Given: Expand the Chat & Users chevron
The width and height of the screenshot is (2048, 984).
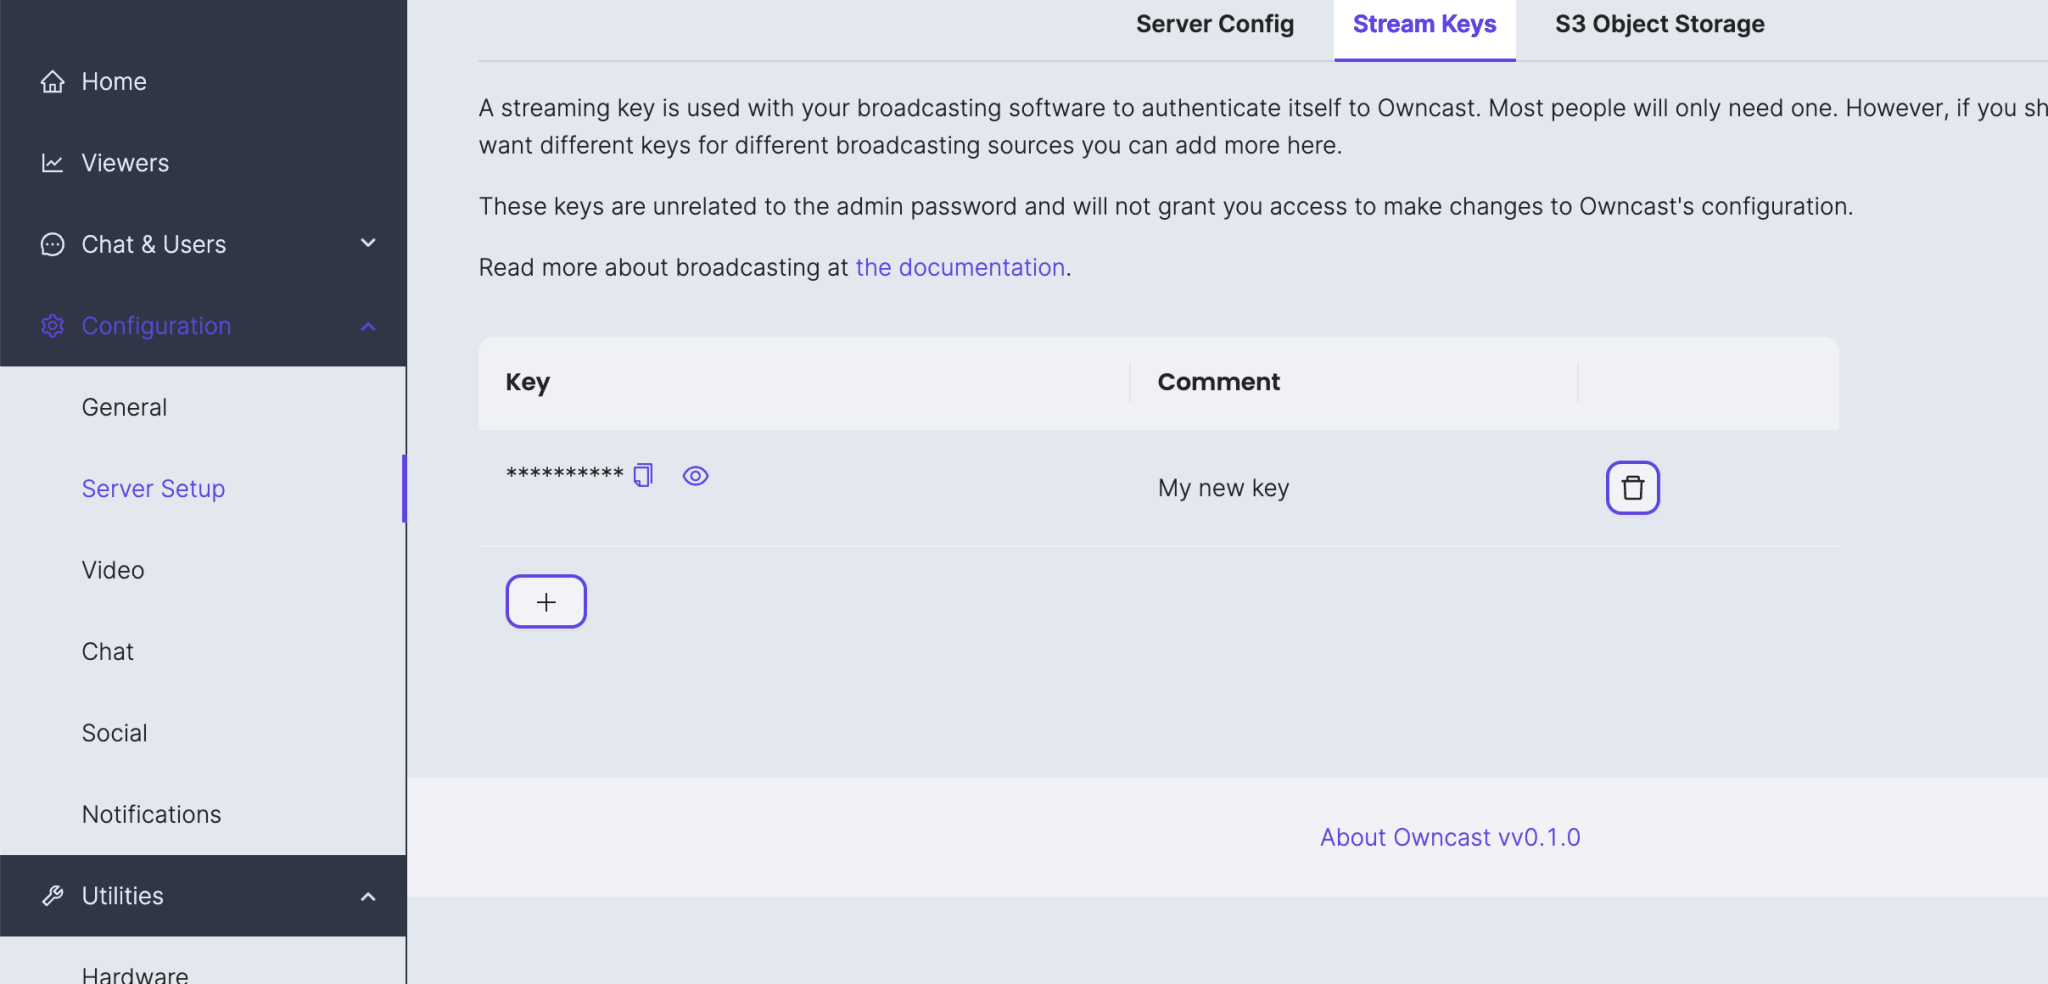Looking at the screenshot, I should tap(368, 243).
